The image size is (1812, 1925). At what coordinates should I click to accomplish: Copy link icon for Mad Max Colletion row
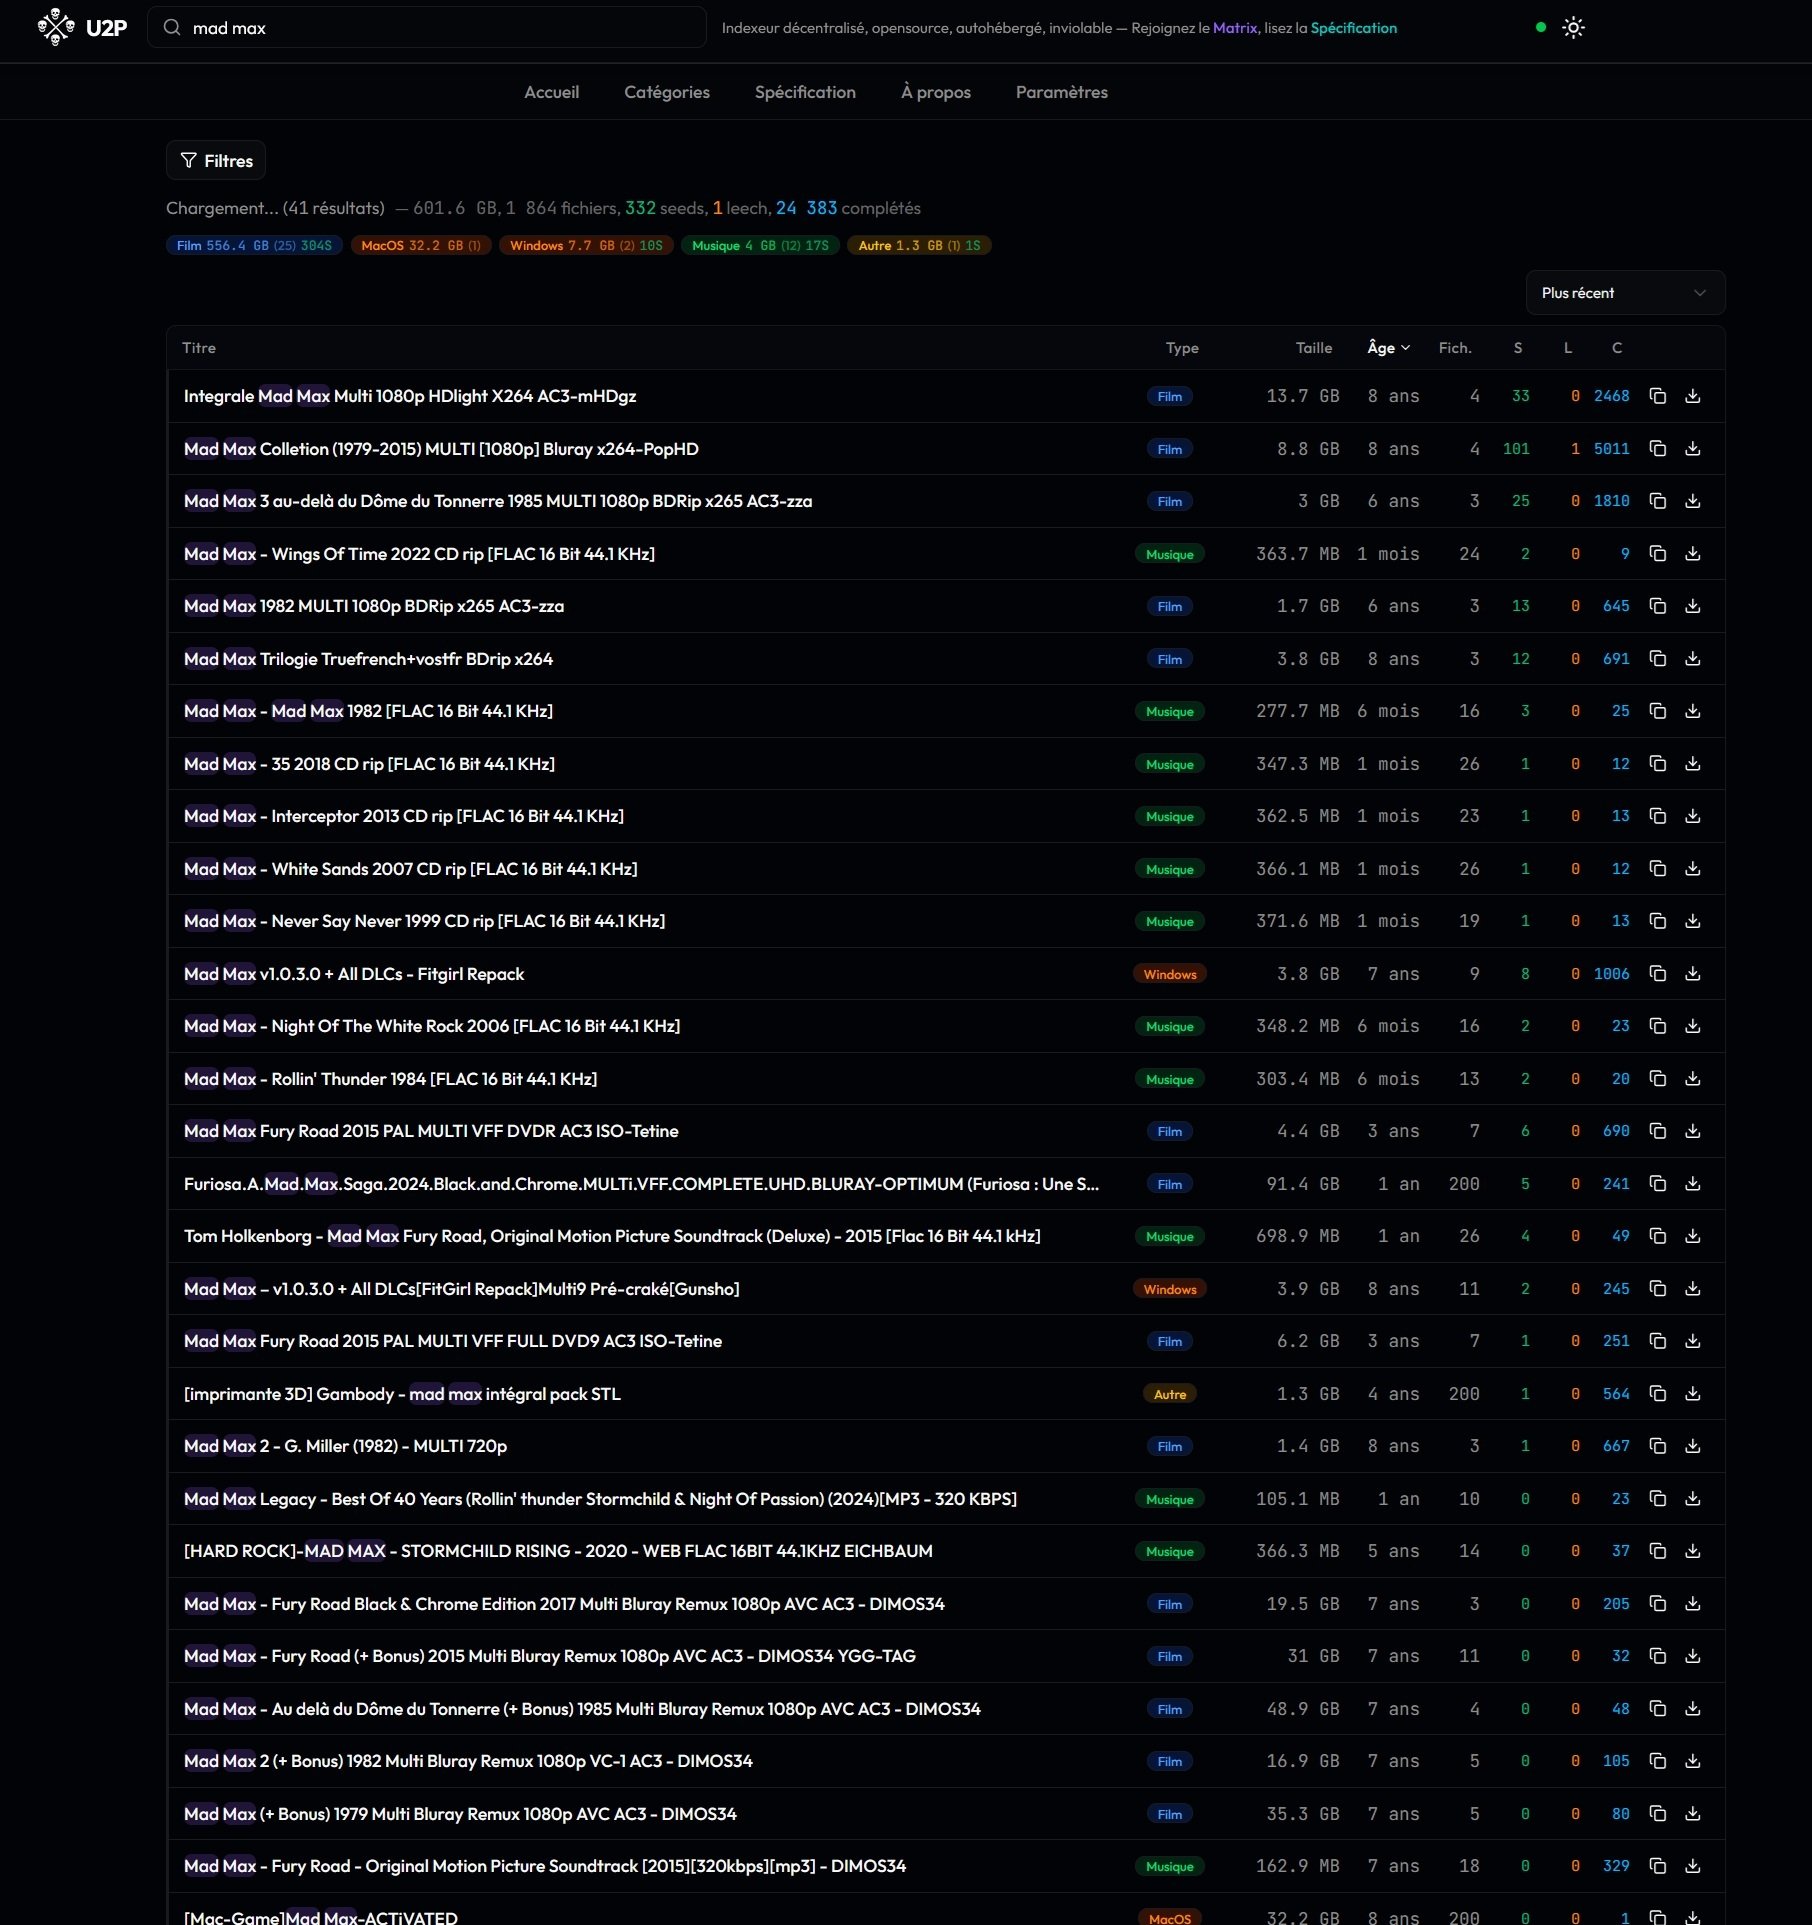[x=1657, y=449]
